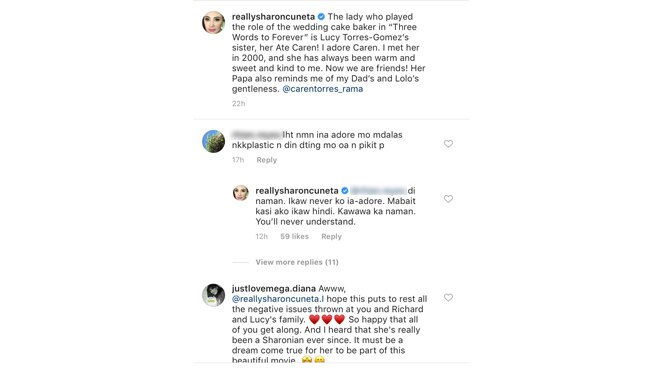The image size is (660, 368).
Task: Open justlovemega.diana's profile avatar
Action: pos(213,295)
